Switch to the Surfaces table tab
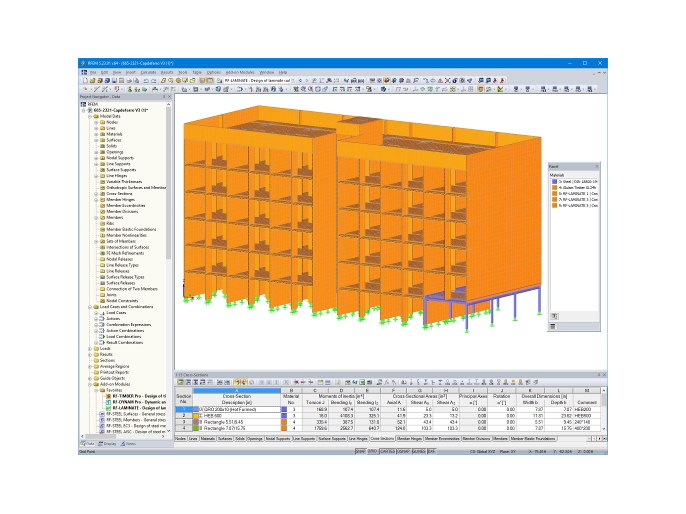The height and width of the screenshot is (514, 686). [x=225, y=439]
